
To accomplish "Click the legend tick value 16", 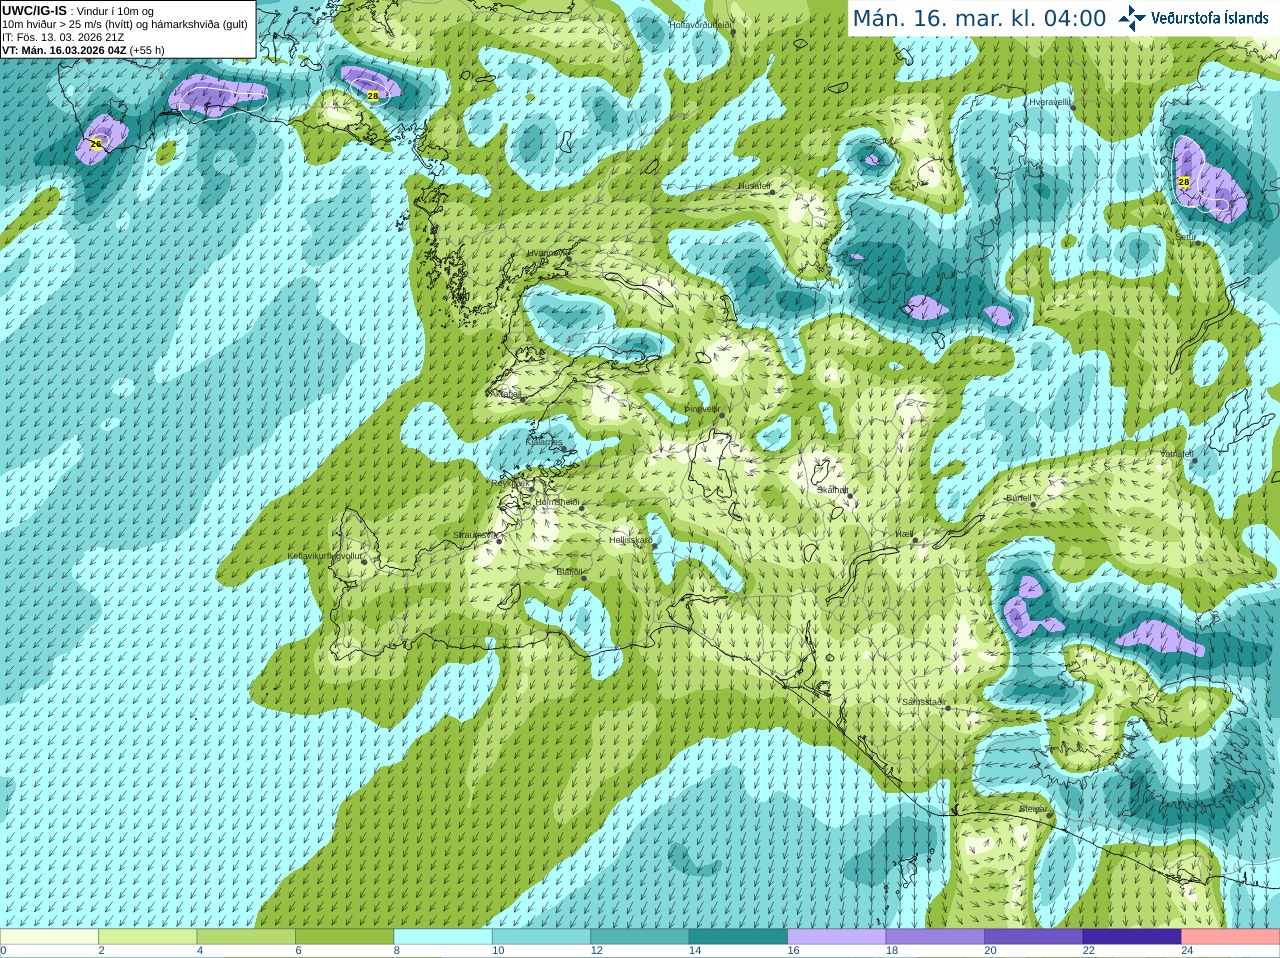I will [x=793, y=951].
